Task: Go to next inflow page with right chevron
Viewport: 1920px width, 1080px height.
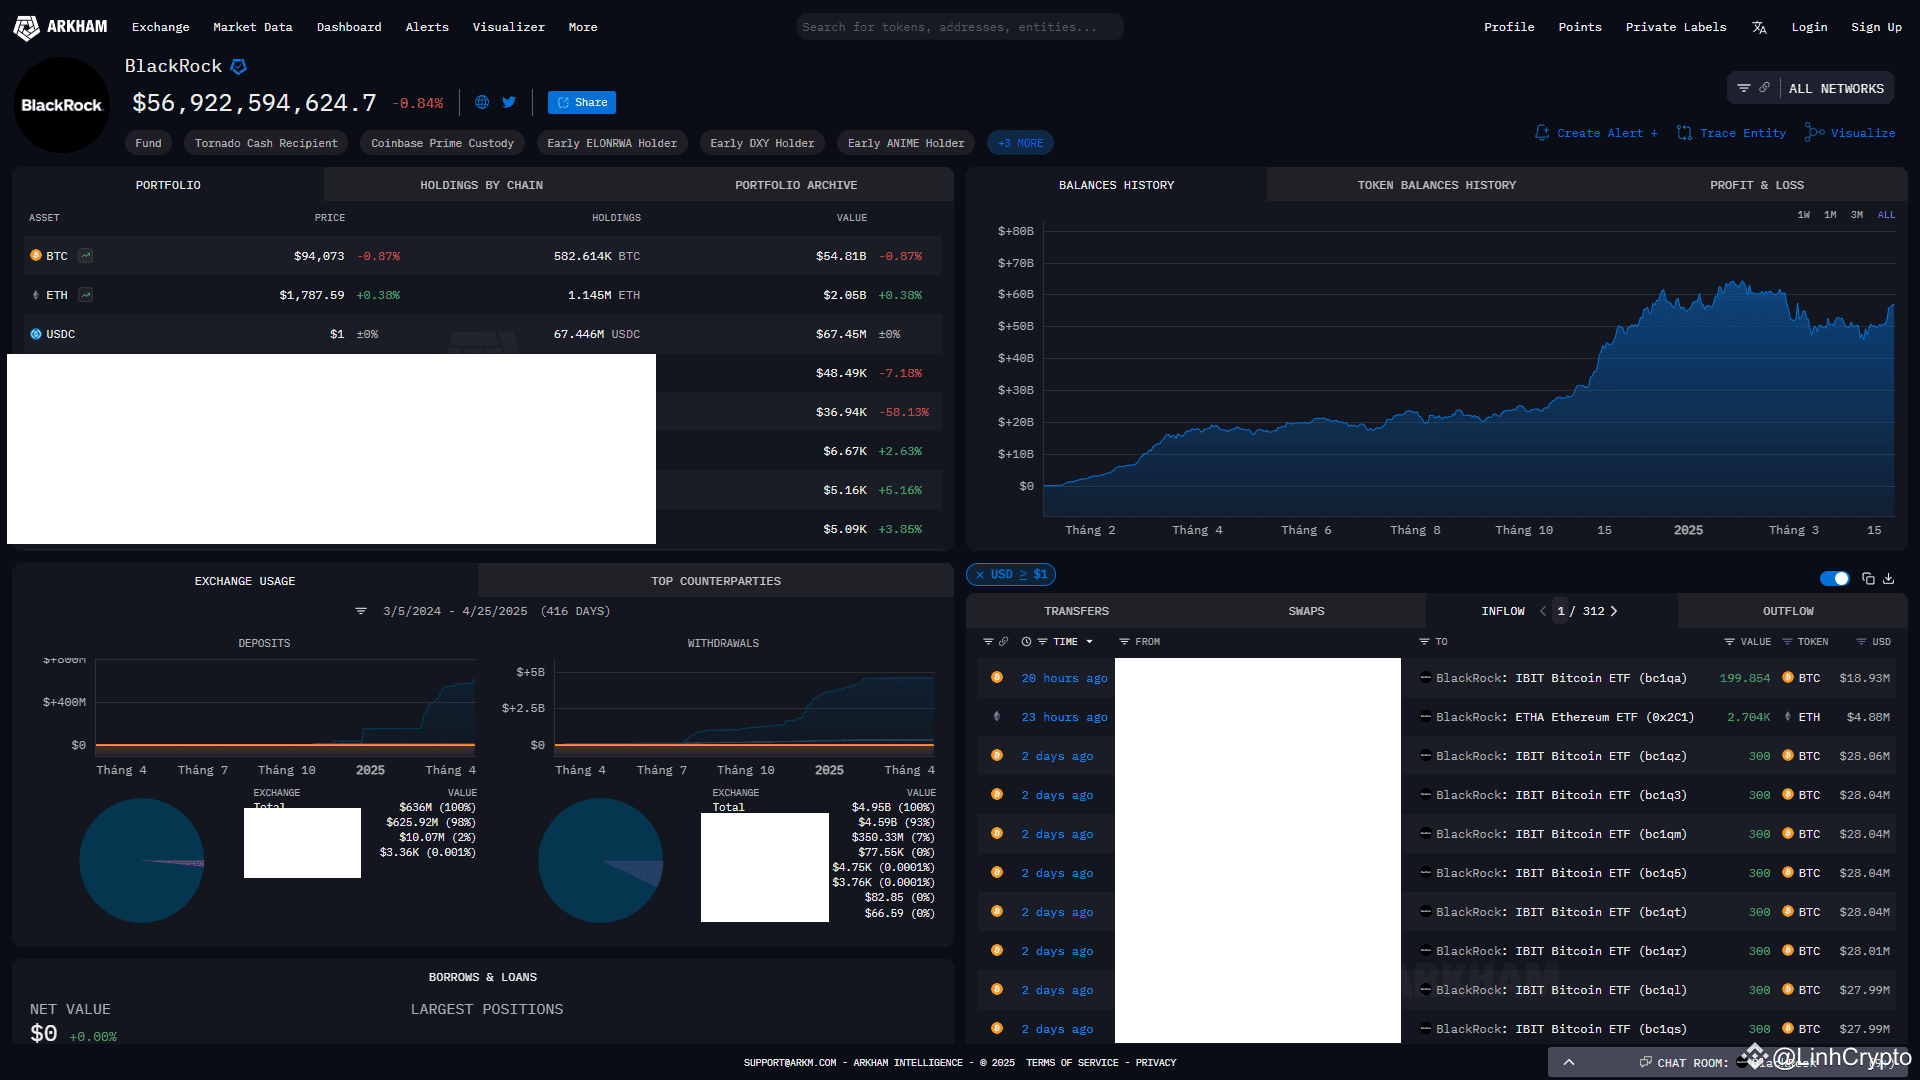Action: (x=1615, y=610)
